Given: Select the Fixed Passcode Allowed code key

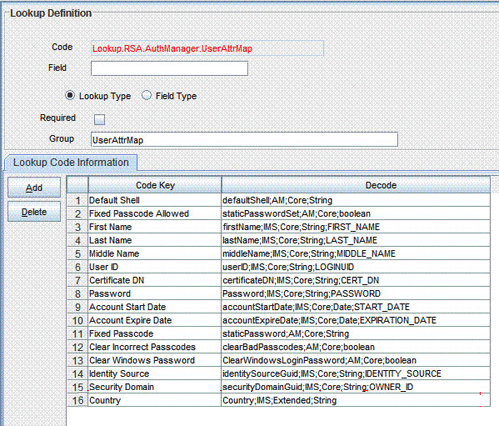Looking at the screenshot, I should [x=155, y=213].
